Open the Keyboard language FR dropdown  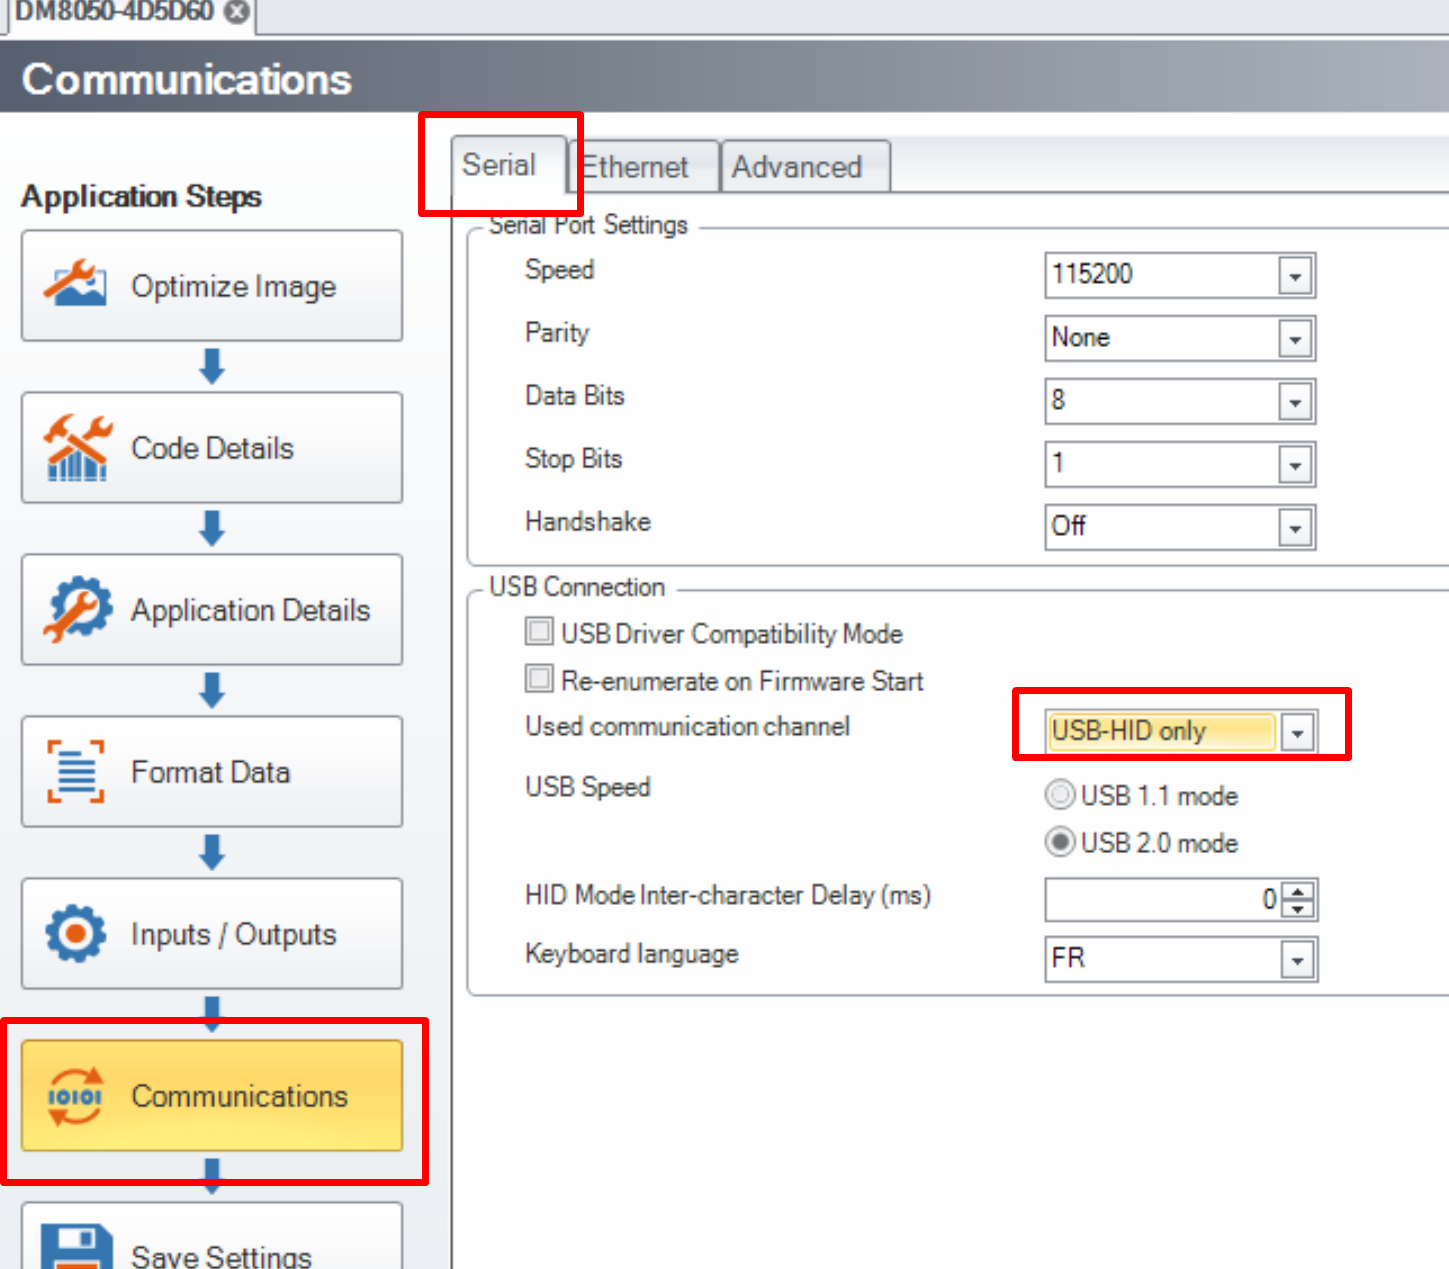coord(1297,960)
